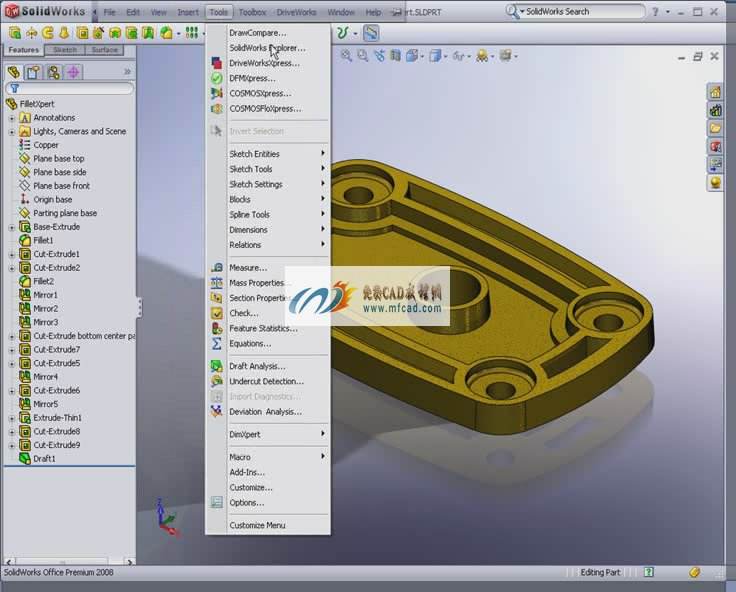The width and height of the screenshot is (736, 592).
Task: Click the feature tree filter field
Action: pyautogui.click(x=69, y=88)
